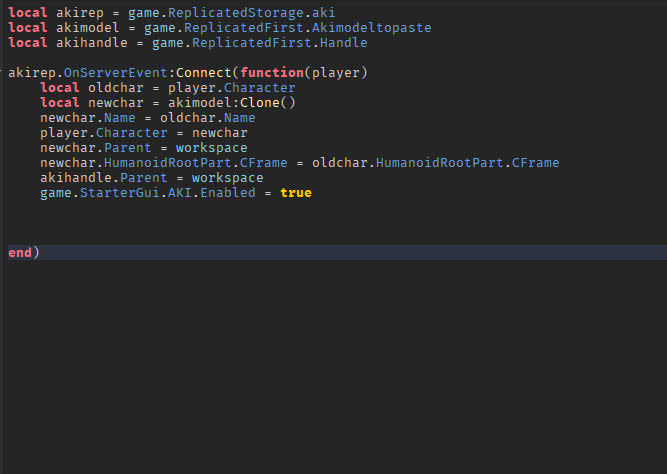
Task: Click the 'Clone' method call
Action: click(259, 103)
